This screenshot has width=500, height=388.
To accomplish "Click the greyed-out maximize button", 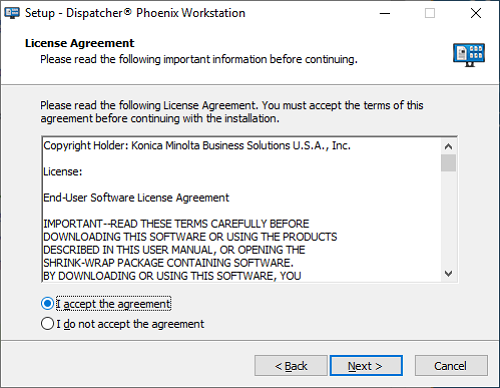I will [x=430, y=13].
